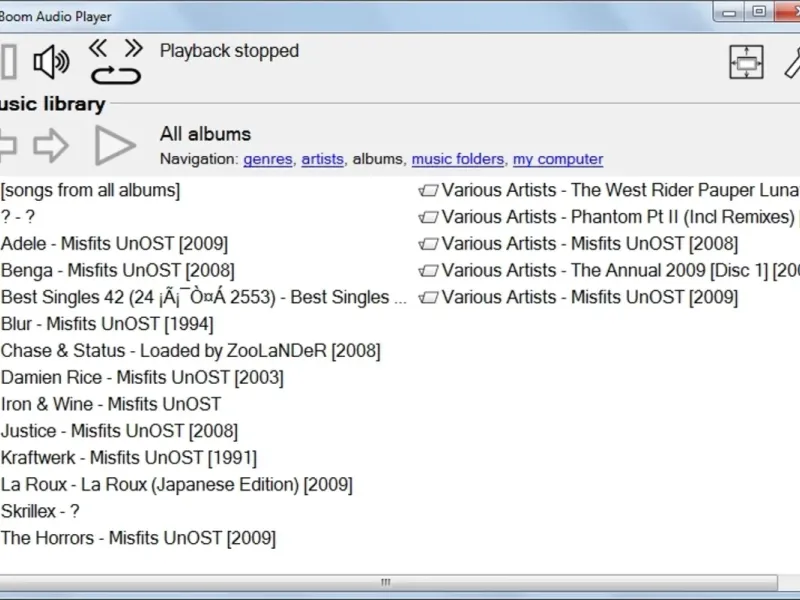Skip to previous track with double left arrows
The width and height of the screenshot is (800, 600).
[x=98, y=48]
